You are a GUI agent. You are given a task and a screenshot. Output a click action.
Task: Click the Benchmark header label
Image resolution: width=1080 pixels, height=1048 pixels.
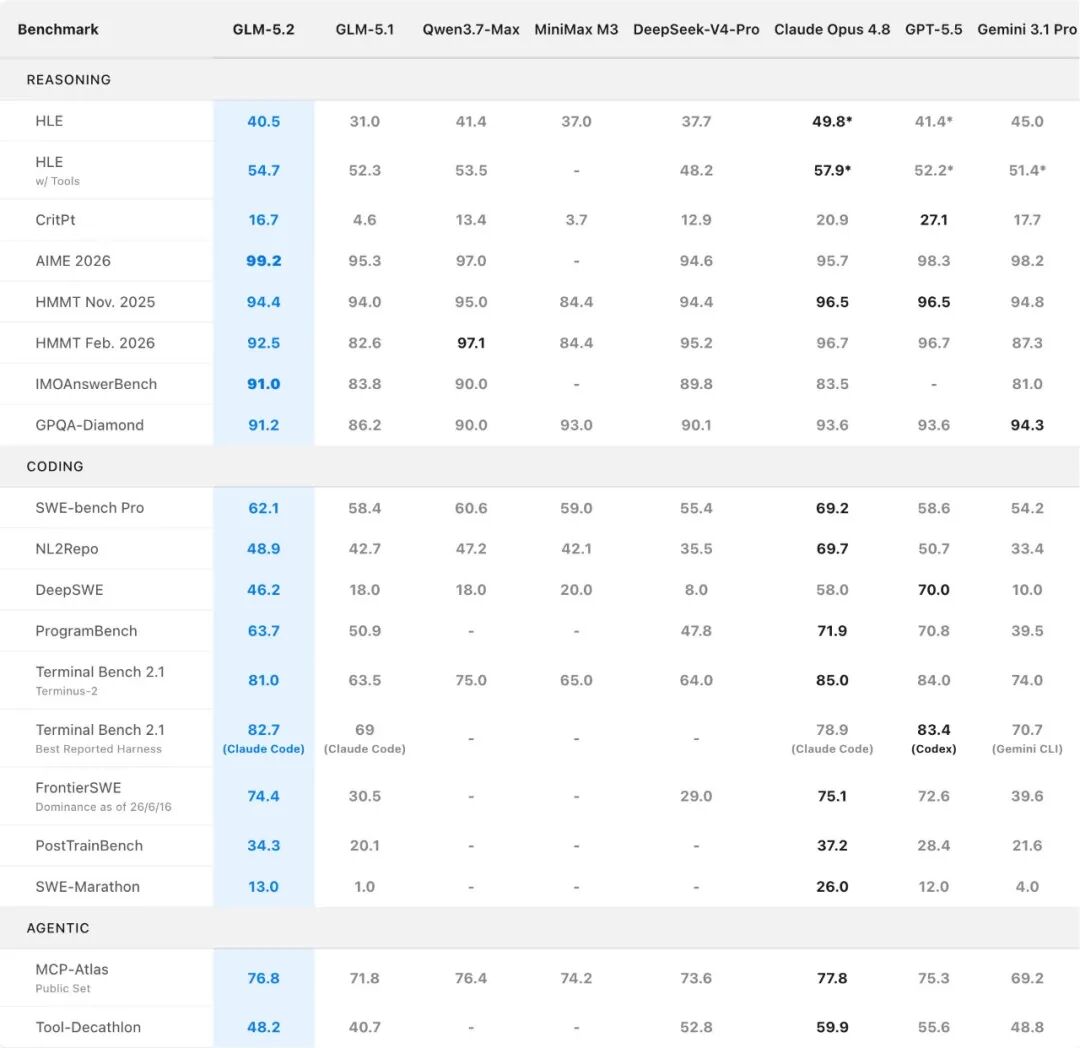click(58, 30)
